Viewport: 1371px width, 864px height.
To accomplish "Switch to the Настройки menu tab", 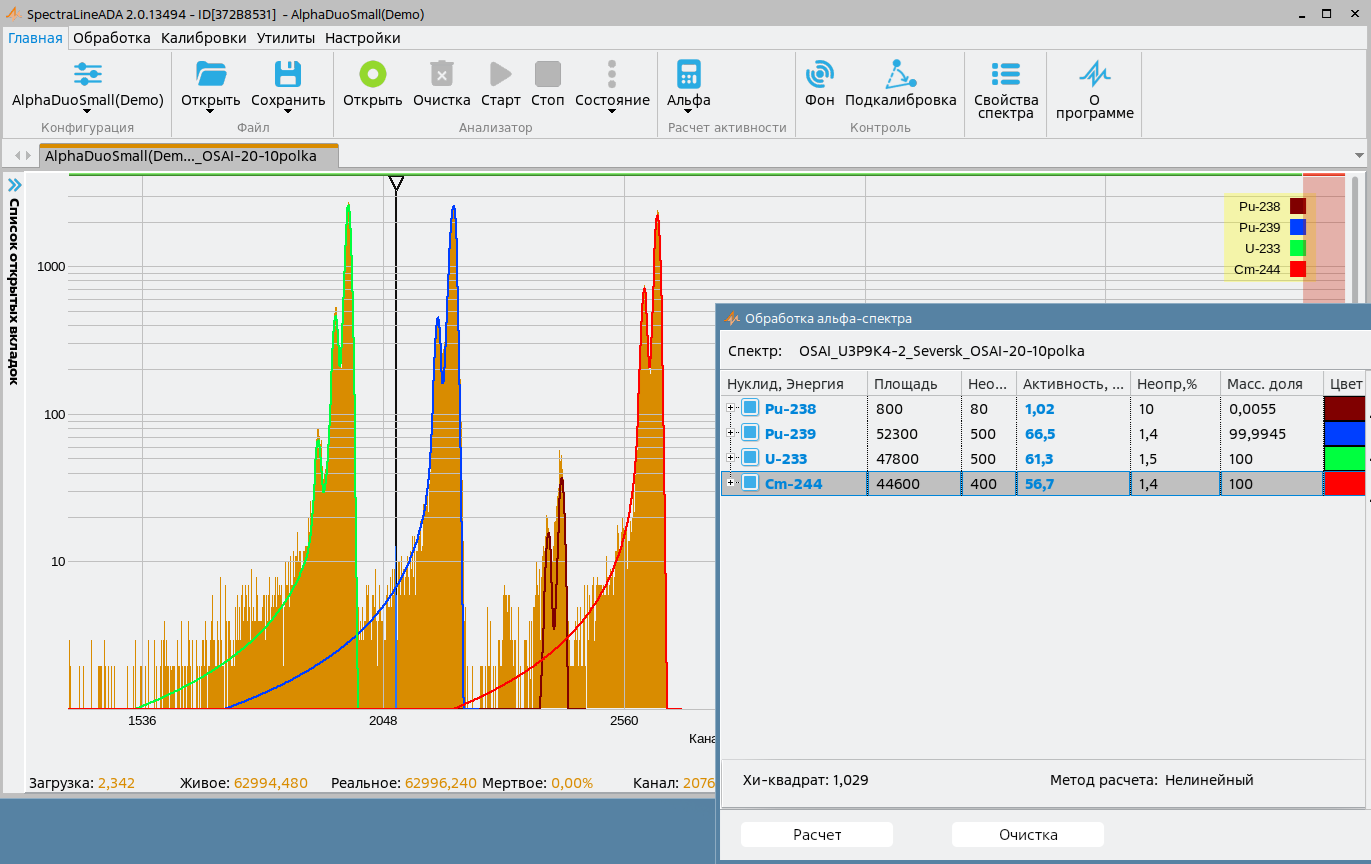I will [362, 38].
